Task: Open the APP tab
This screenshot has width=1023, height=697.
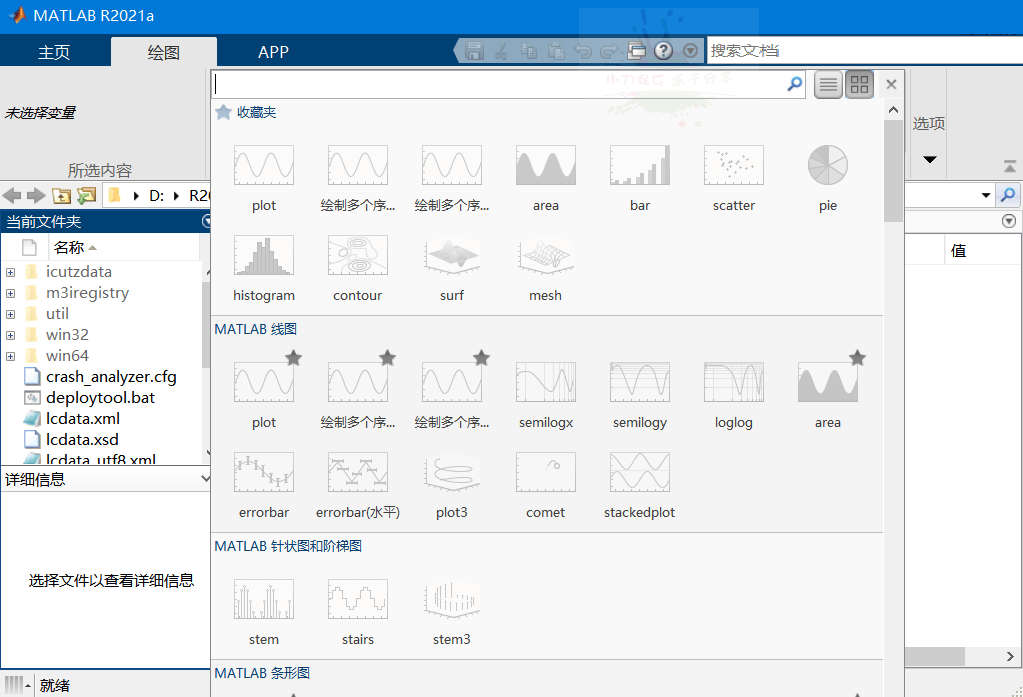Action: pyautogui.click(x=273, y=53)
